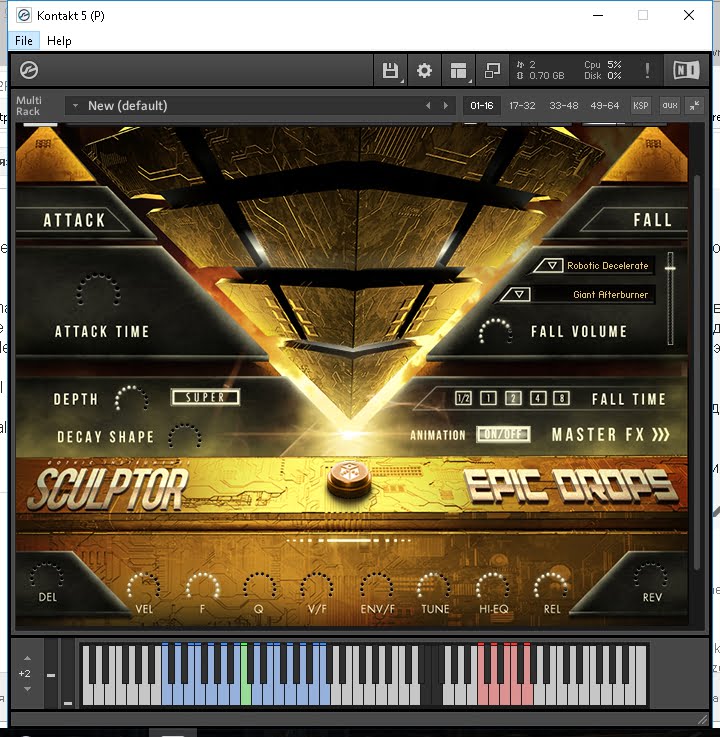Go to next multi with right arrow

[x=446, y=106]
